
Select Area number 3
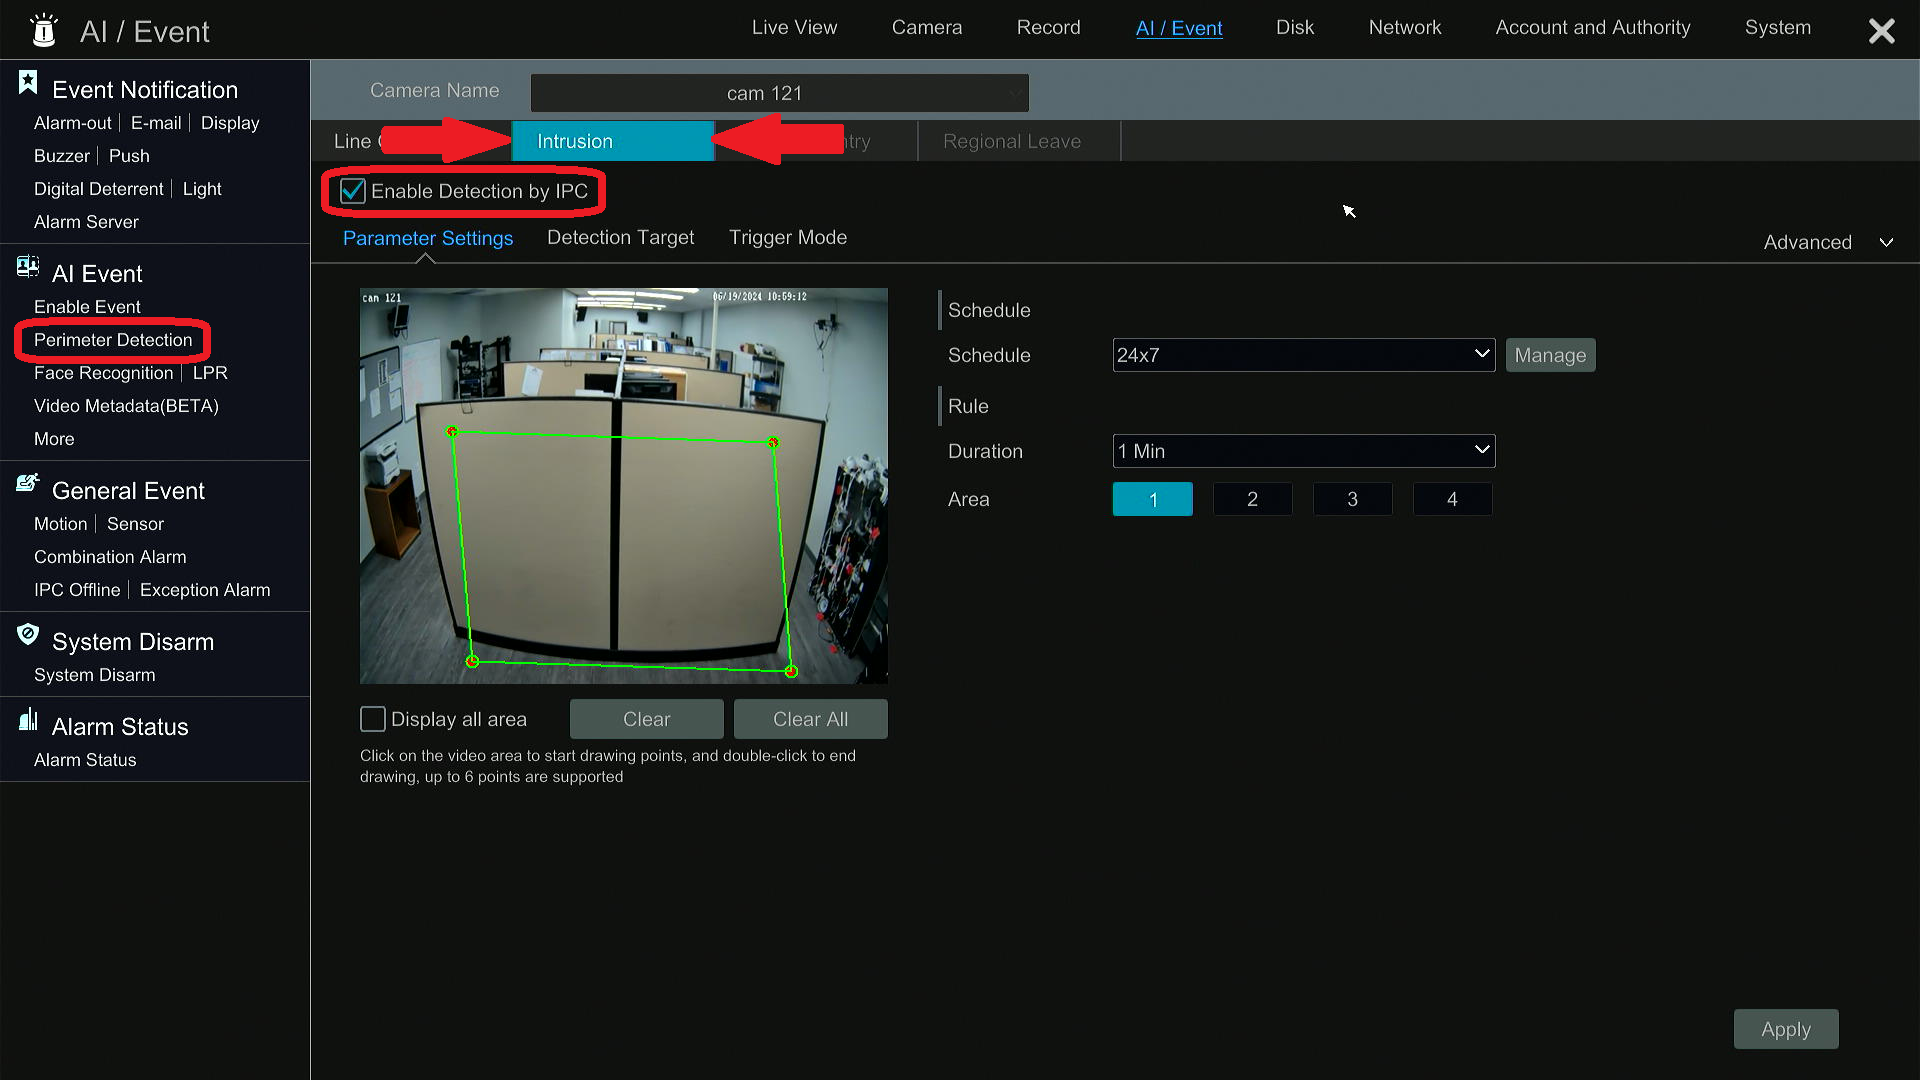click(1352, 498)
